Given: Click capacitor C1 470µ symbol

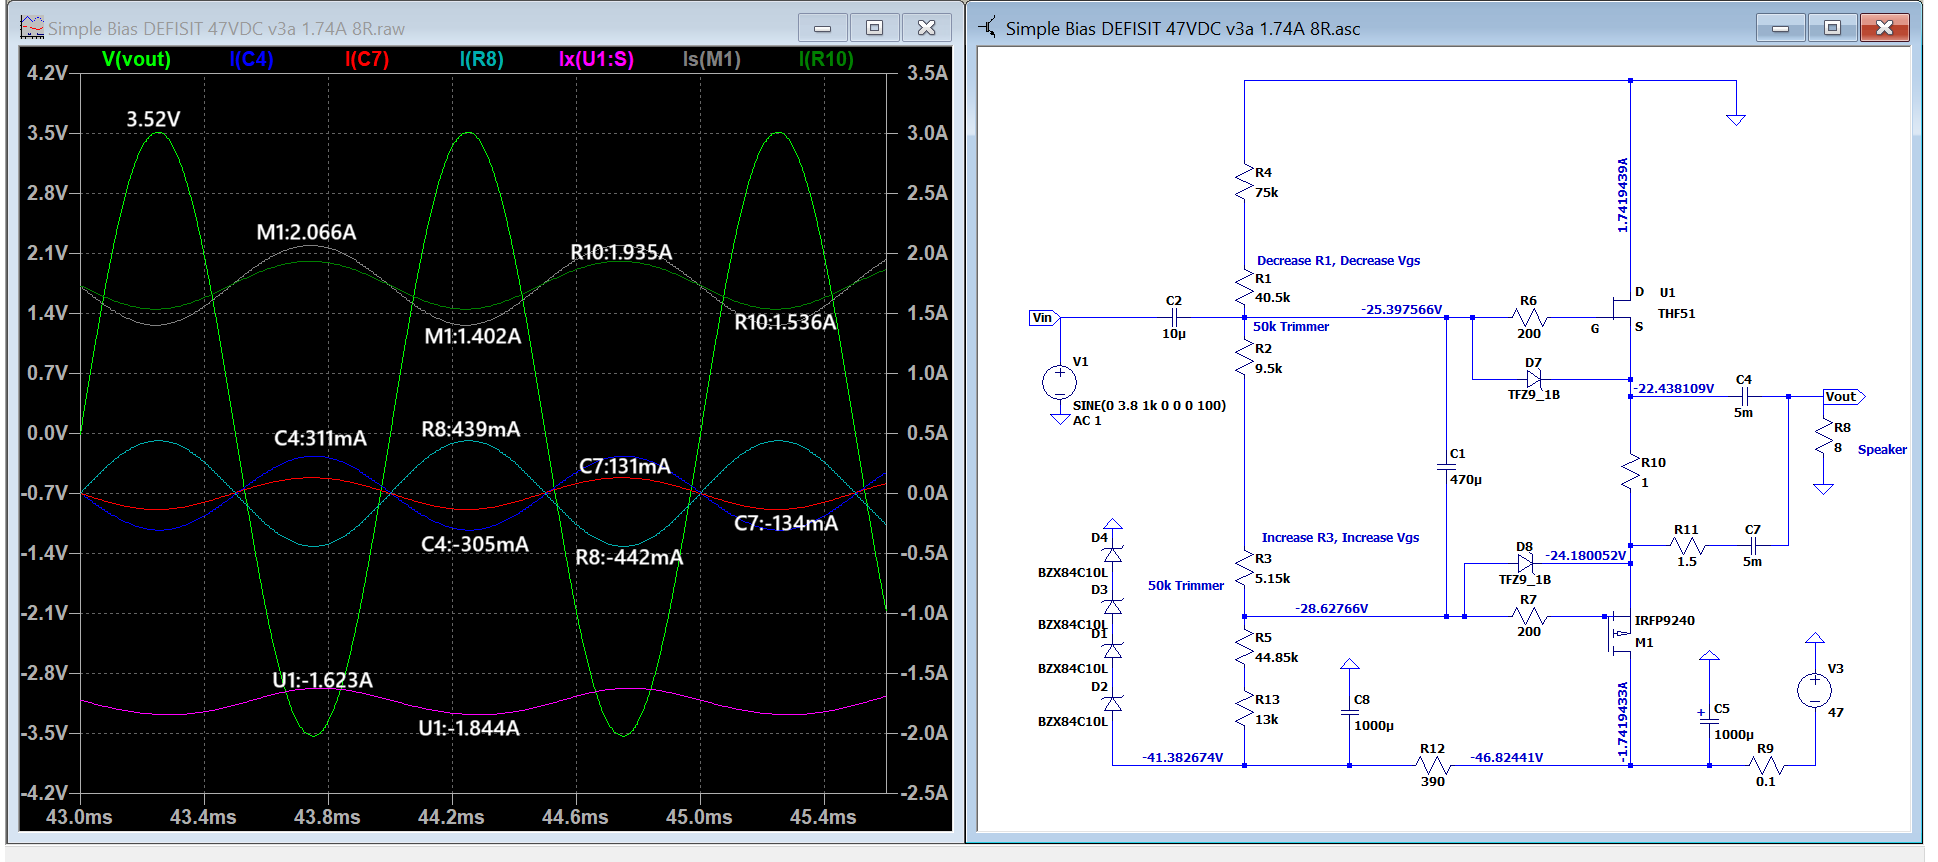Looking at the screenshot, I should [1447, 467].
